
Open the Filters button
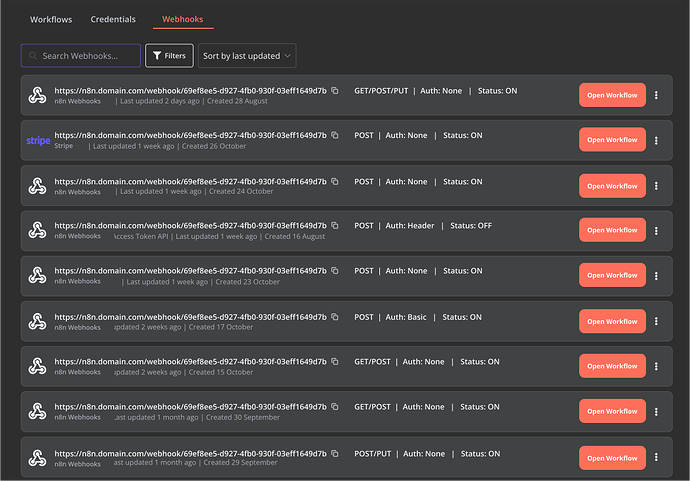pyautogui.click(x=169, y=56)
